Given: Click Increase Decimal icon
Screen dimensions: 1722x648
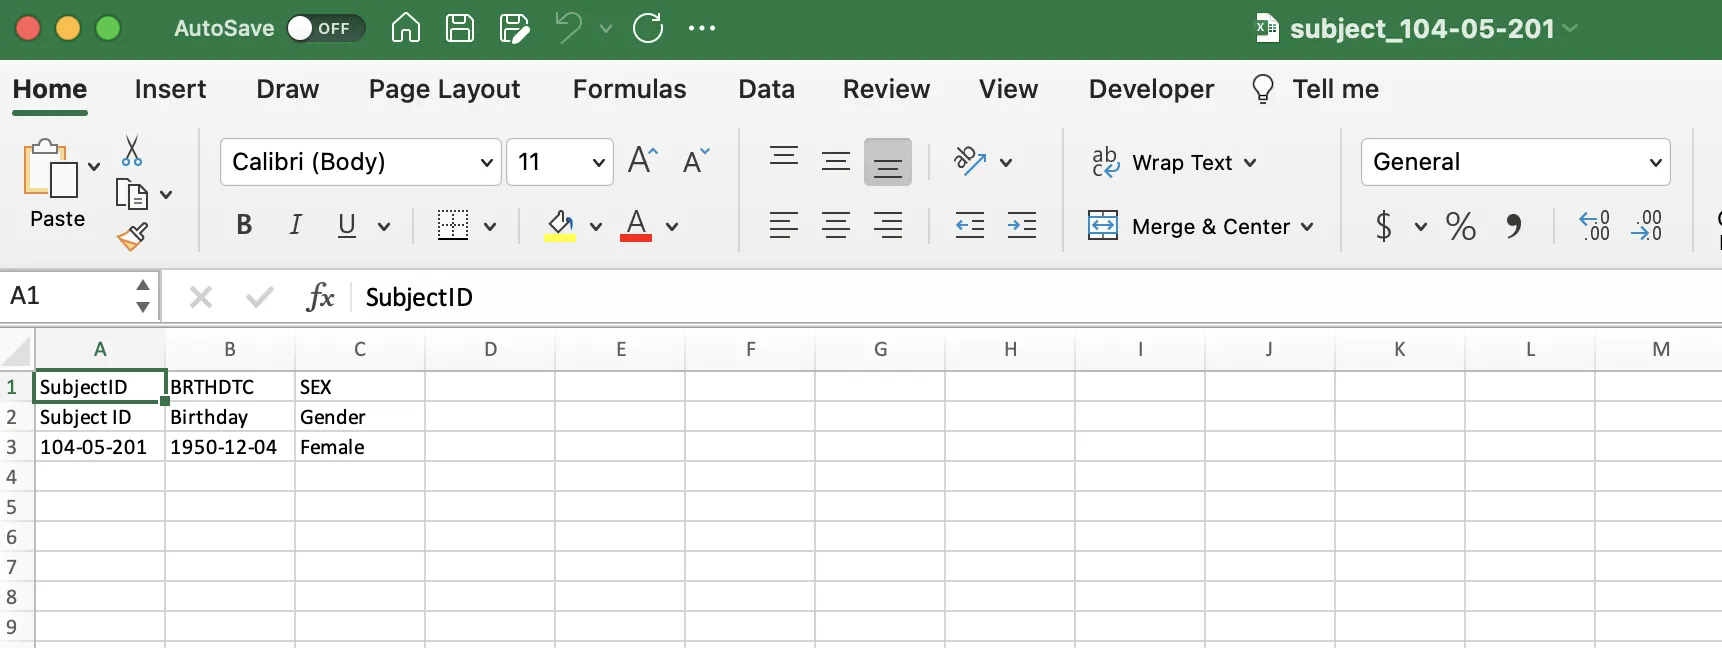Looking at the screenshot, I should point(1594,226).
